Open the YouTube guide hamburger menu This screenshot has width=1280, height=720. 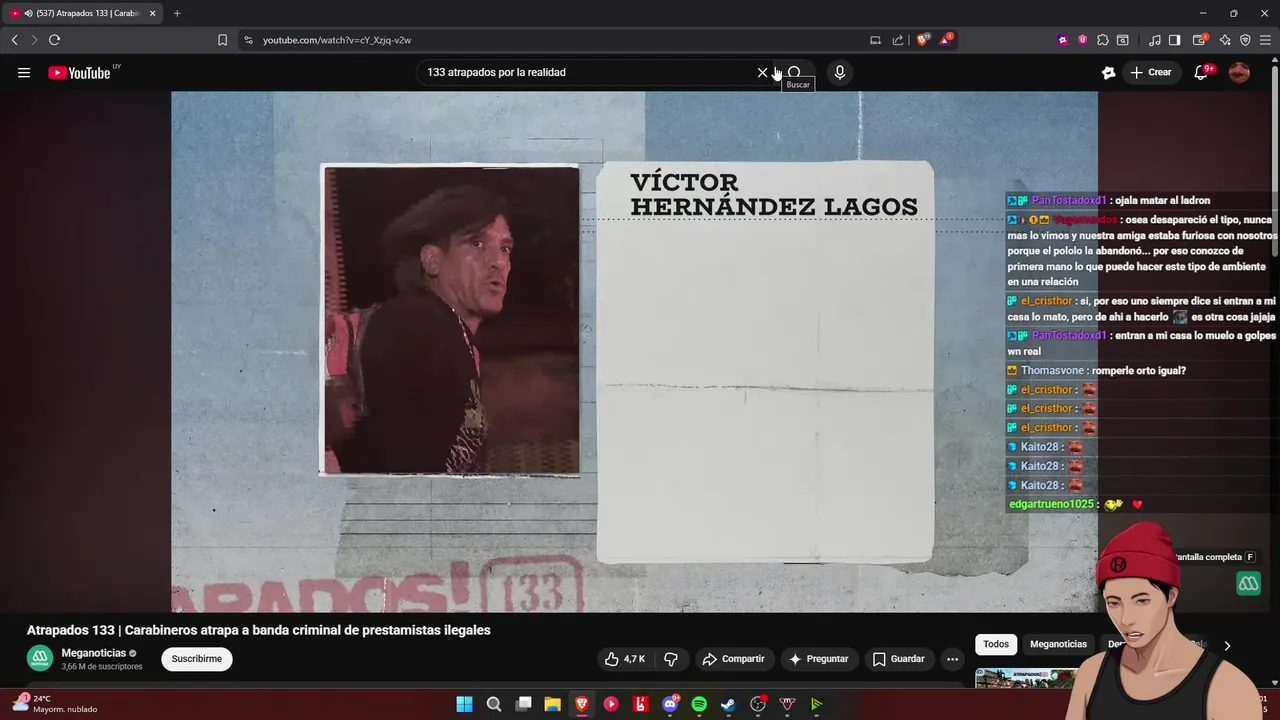pyautogui.click(x=24, y=72)
